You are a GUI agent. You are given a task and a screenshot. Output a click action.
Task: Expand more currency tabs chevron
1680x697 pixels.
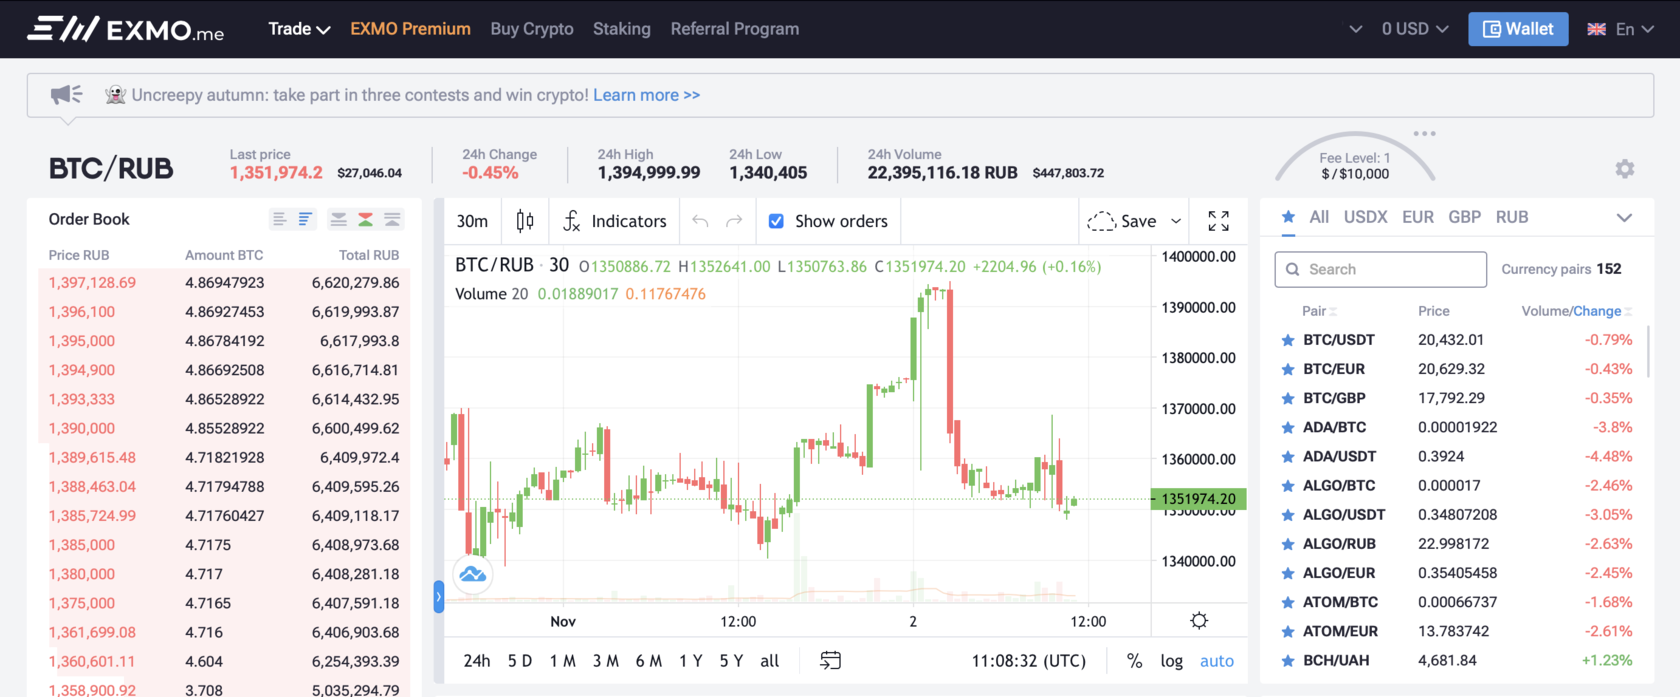click(x=1624, y=218)
